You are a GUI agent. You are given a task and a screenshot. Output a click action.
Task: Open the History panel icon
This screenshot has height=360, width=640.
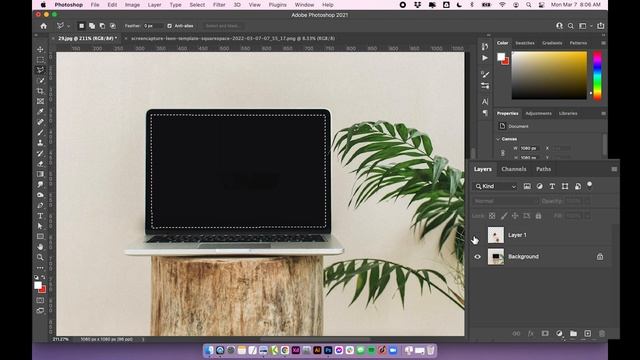[x=485, y=47]
